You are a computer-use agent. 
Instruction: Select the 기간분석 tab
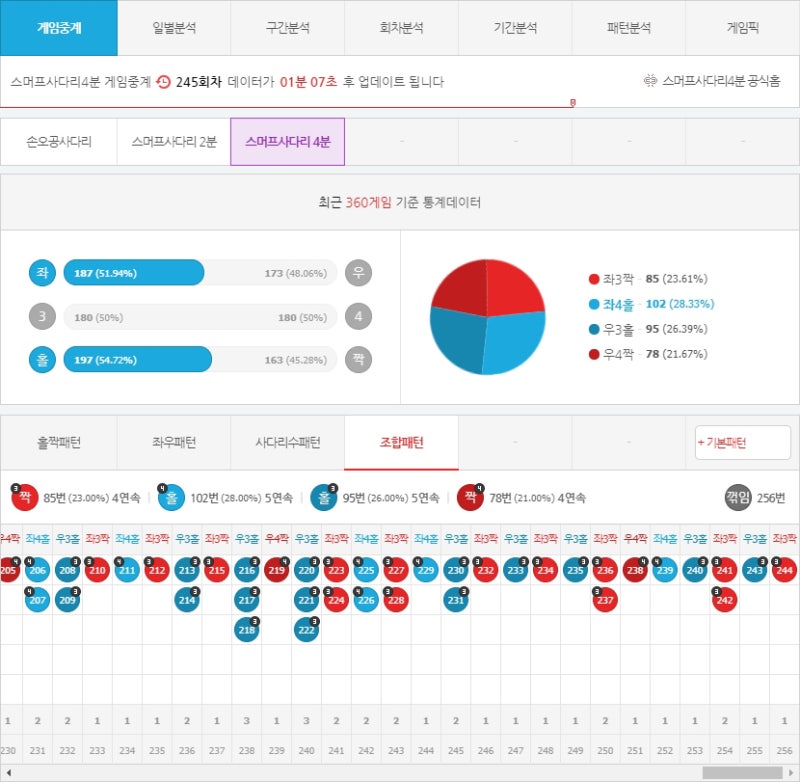(x=515, y=28)
